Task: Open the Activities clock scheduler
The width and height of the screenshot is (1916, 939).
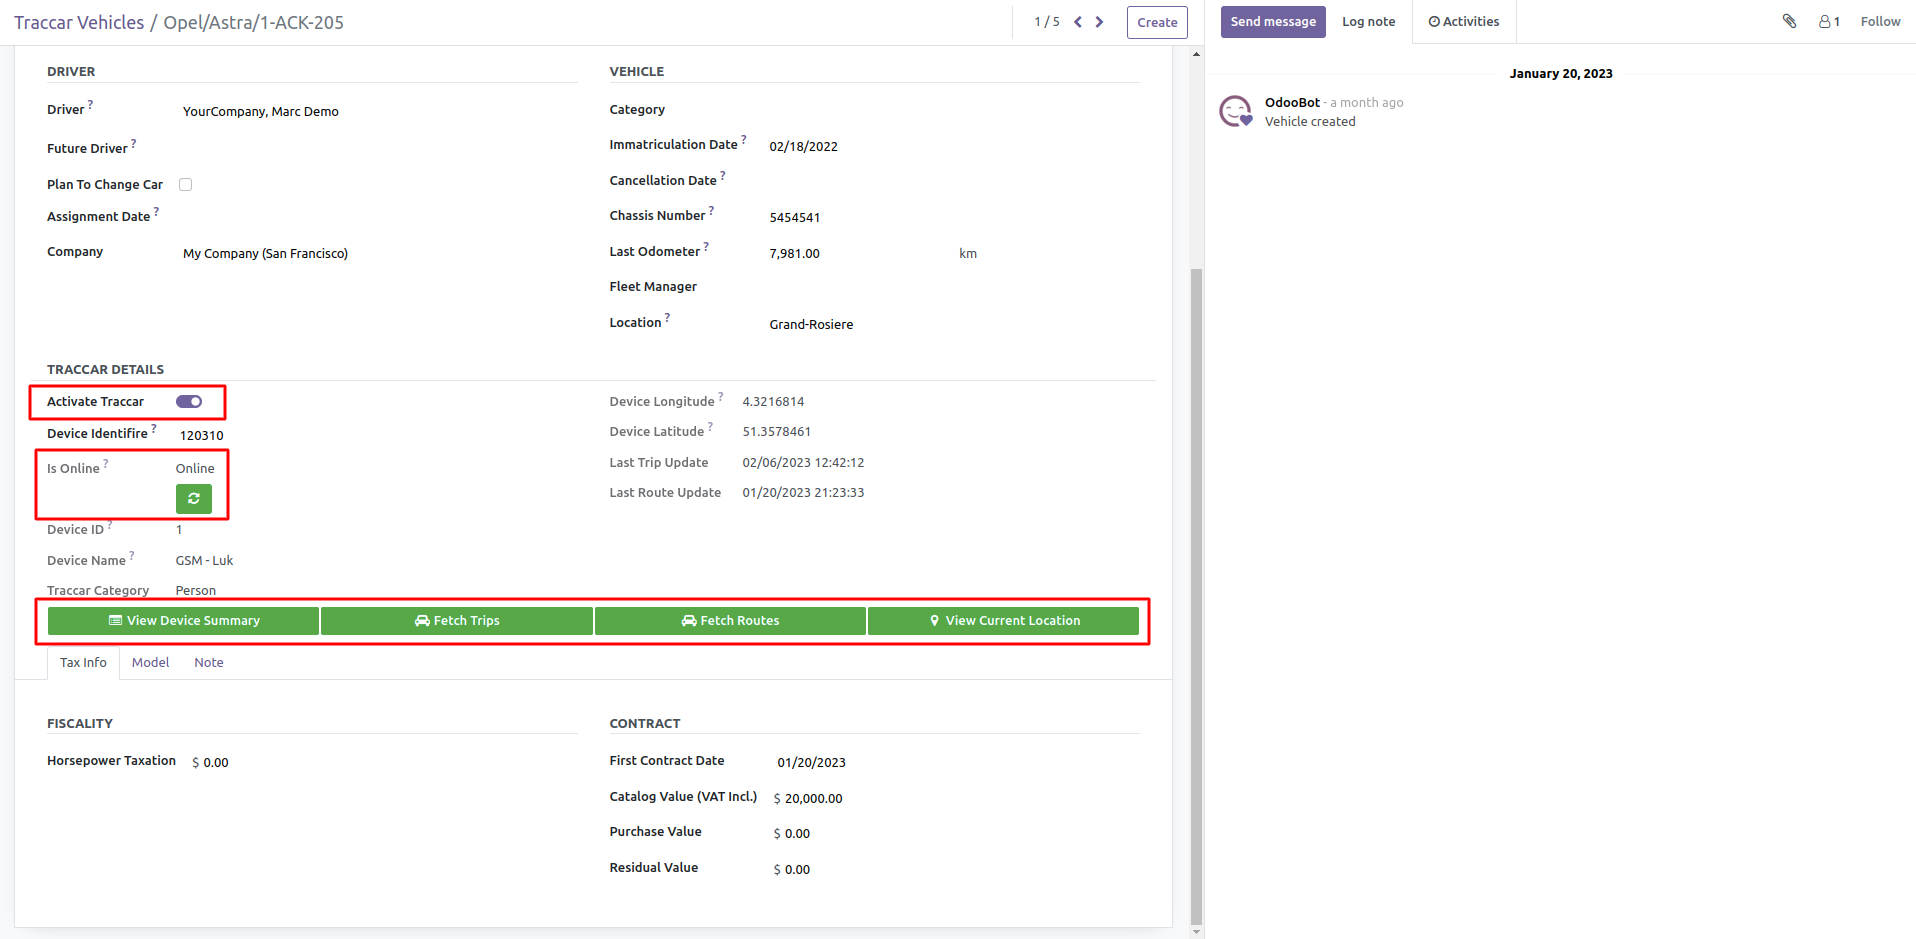Action: pos(1463,21)
